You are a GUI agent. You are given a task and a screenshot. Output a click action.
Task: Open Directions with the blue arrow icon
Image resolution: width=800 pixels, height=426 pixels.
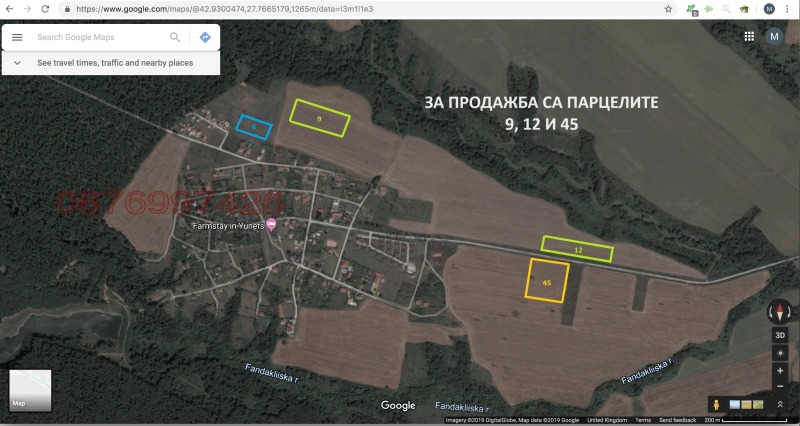pyautogui.click(x=204, y=37)
